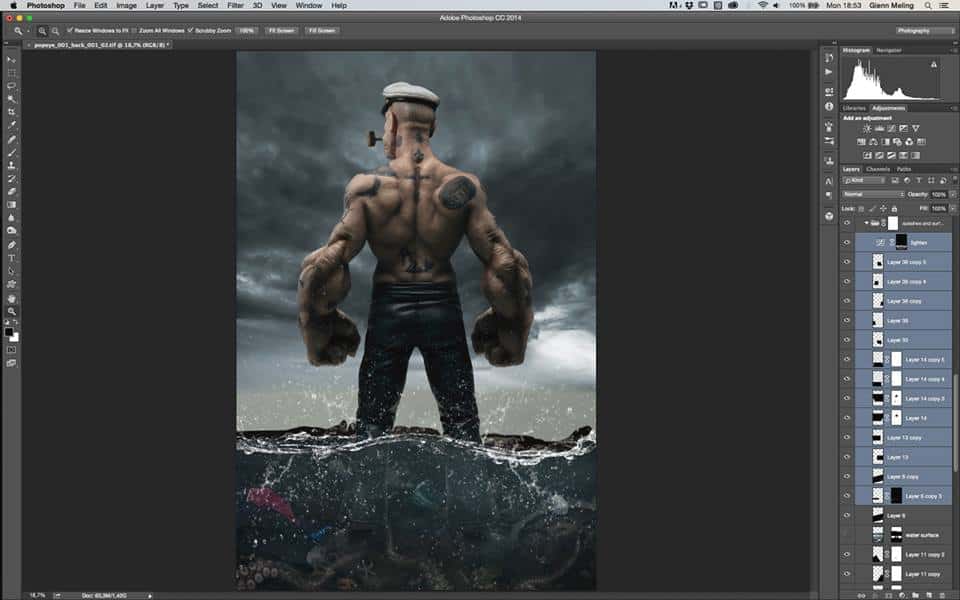Click the foreground color swatch
Screen dimensions: 960x600
click(x=9, y=331)
